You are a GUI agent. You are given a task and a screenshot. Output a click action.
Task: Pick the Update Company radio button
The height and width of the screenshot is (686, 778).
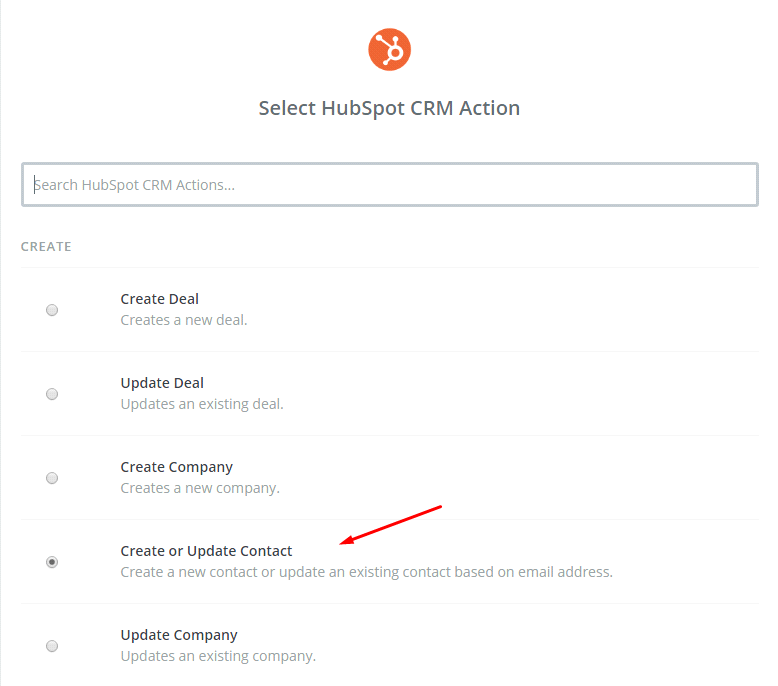click(52, 646)
